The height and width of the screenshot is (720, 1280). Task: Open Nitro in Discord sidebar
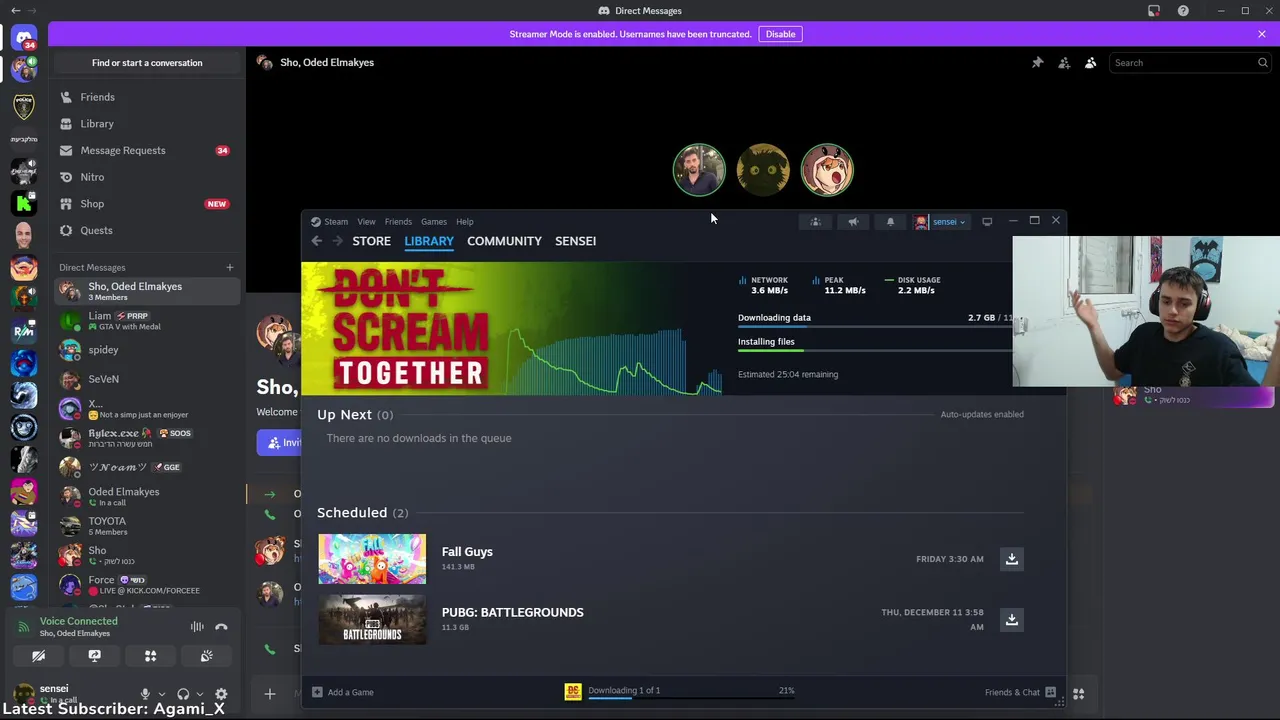pos(147,177)
